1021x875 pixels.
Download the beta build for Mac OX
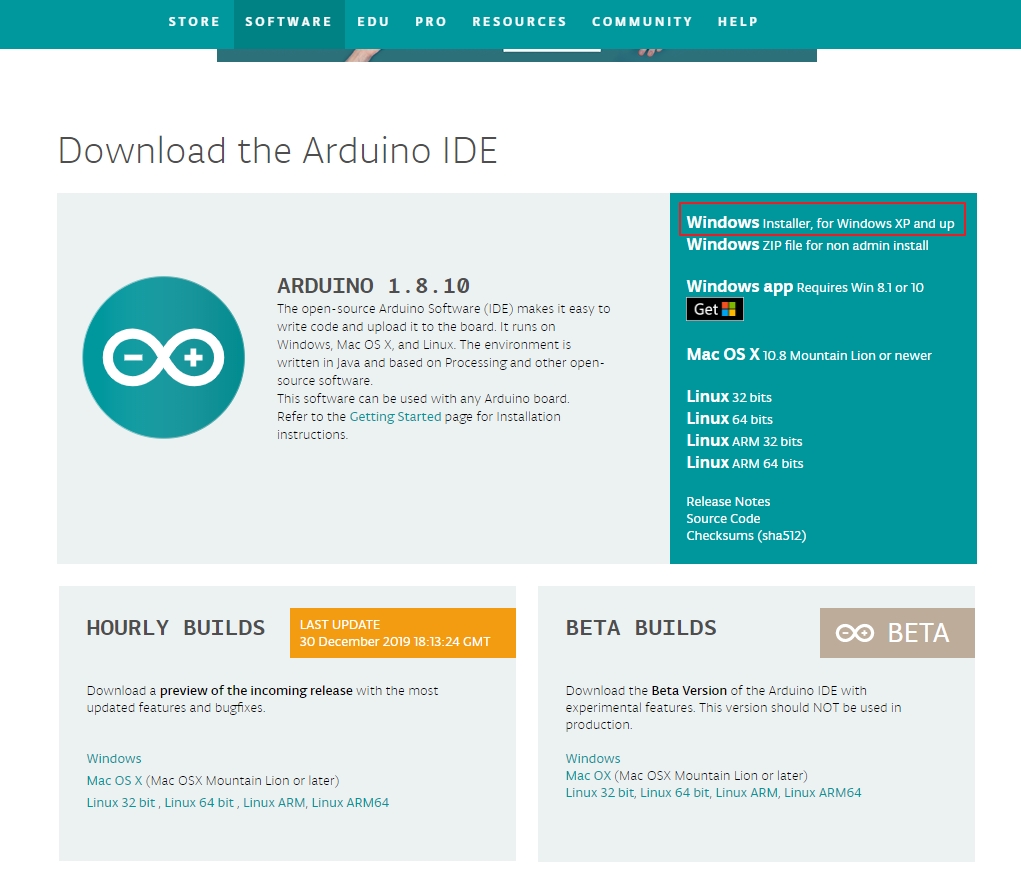(x=588, y=775)
